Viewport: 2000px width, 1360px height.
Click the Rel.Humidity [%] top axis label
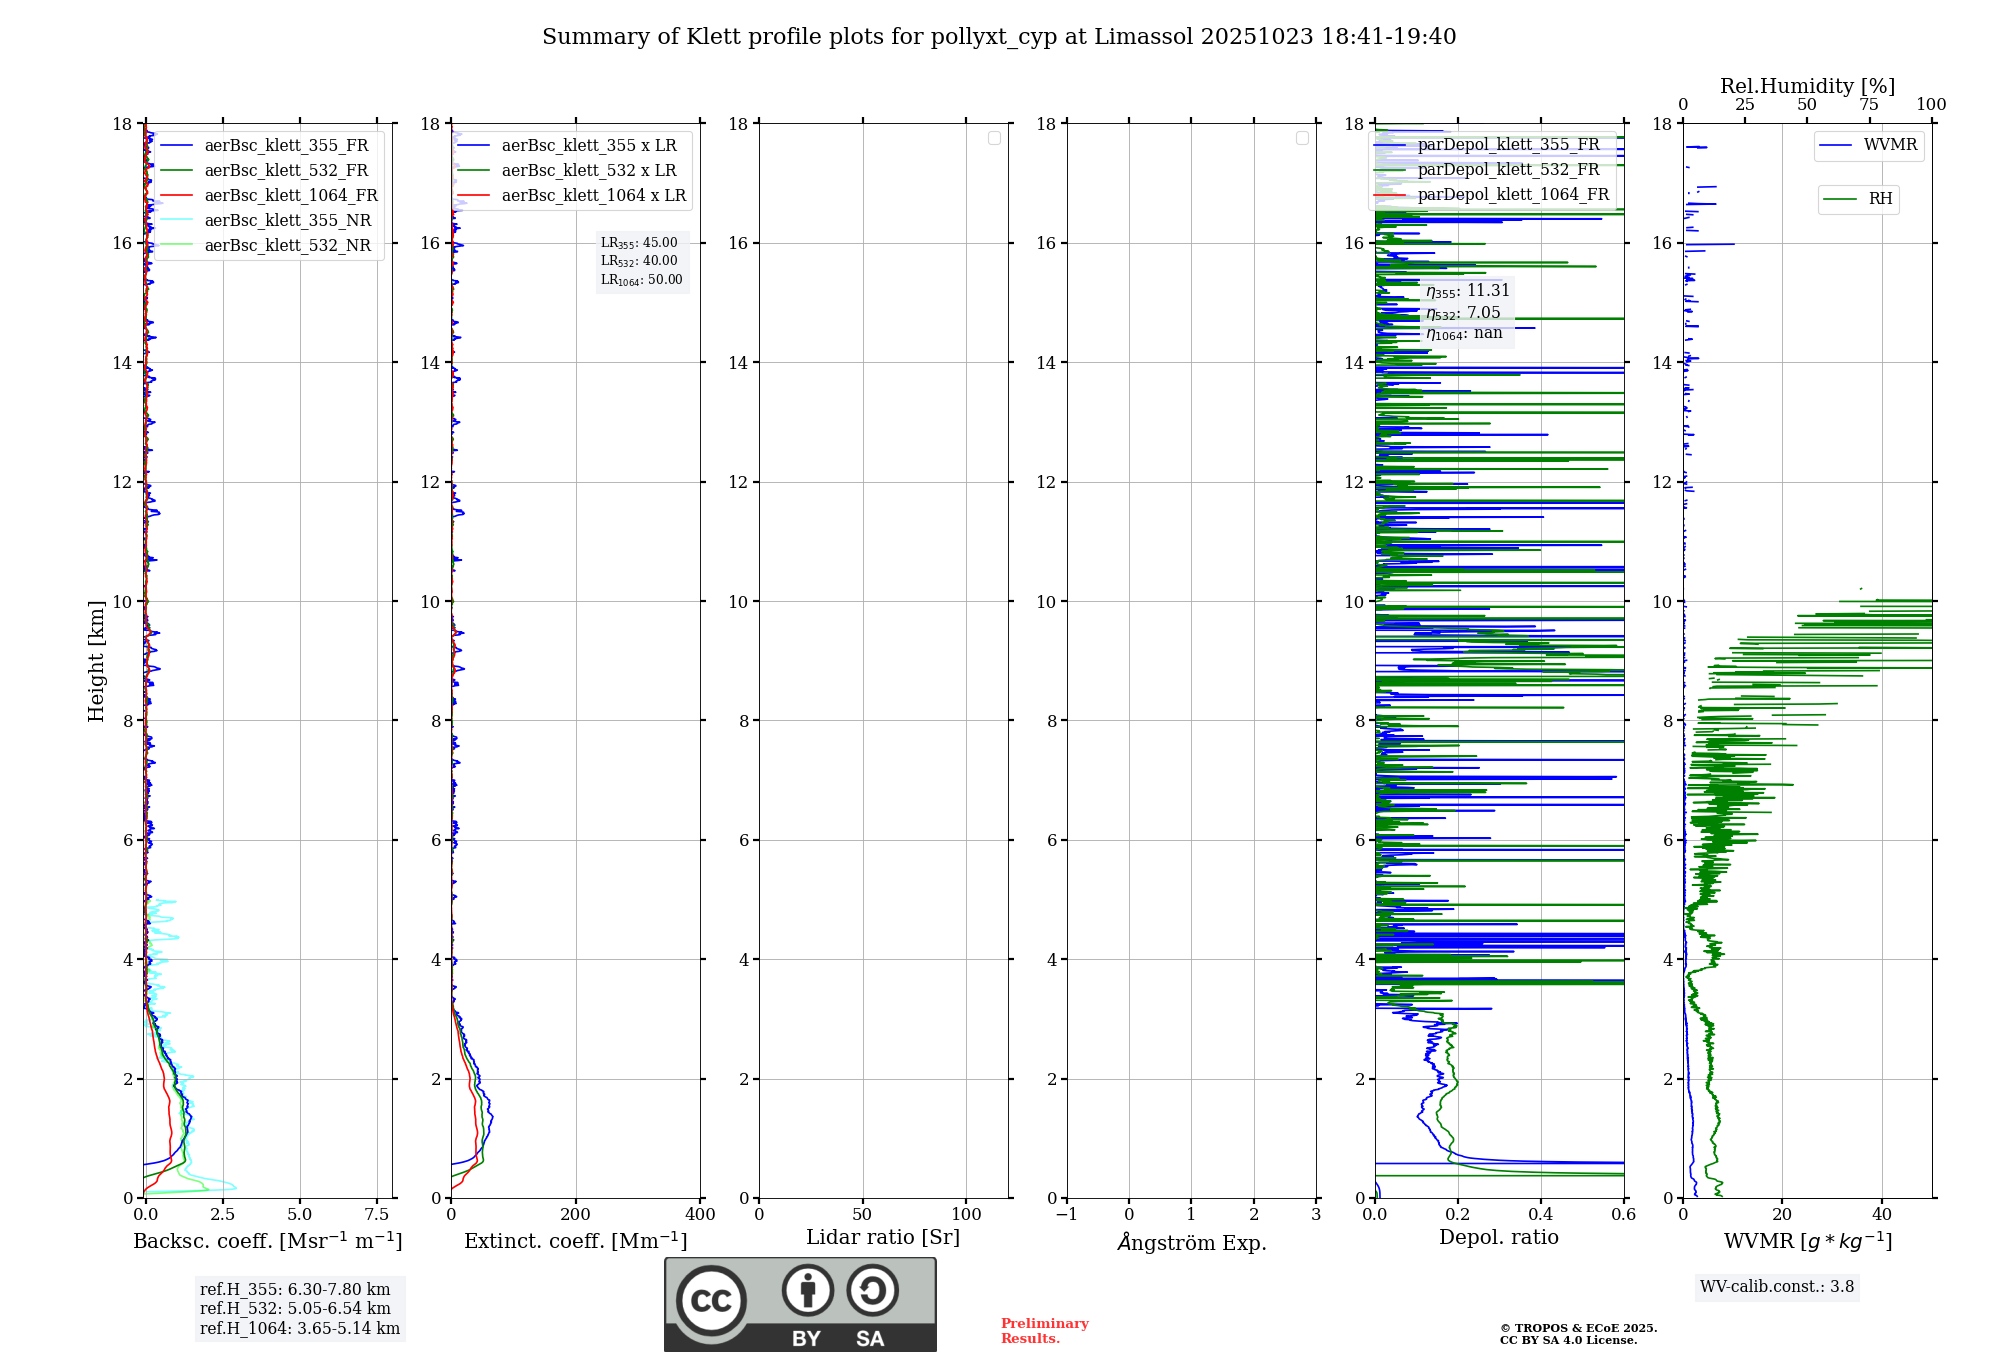(x=1807, y=86)
